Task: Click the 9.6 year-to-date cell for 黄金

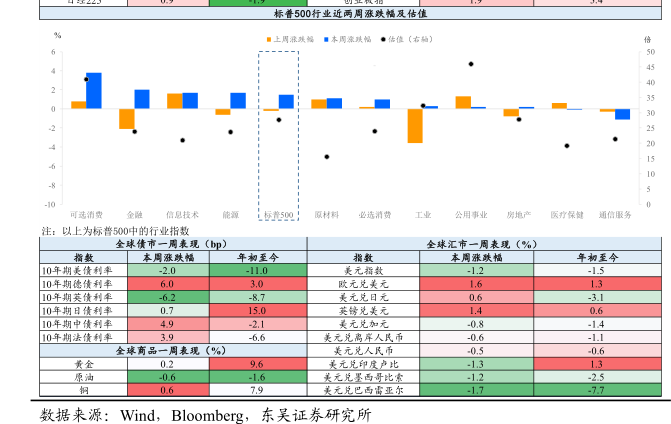Action: coord(258,364)
